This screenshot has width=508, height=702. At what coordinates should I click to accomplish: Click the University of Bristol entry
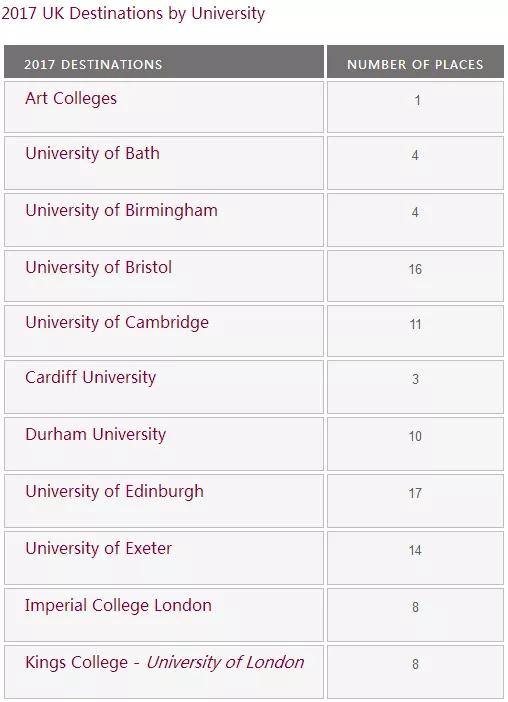click(x=98, y=267)
